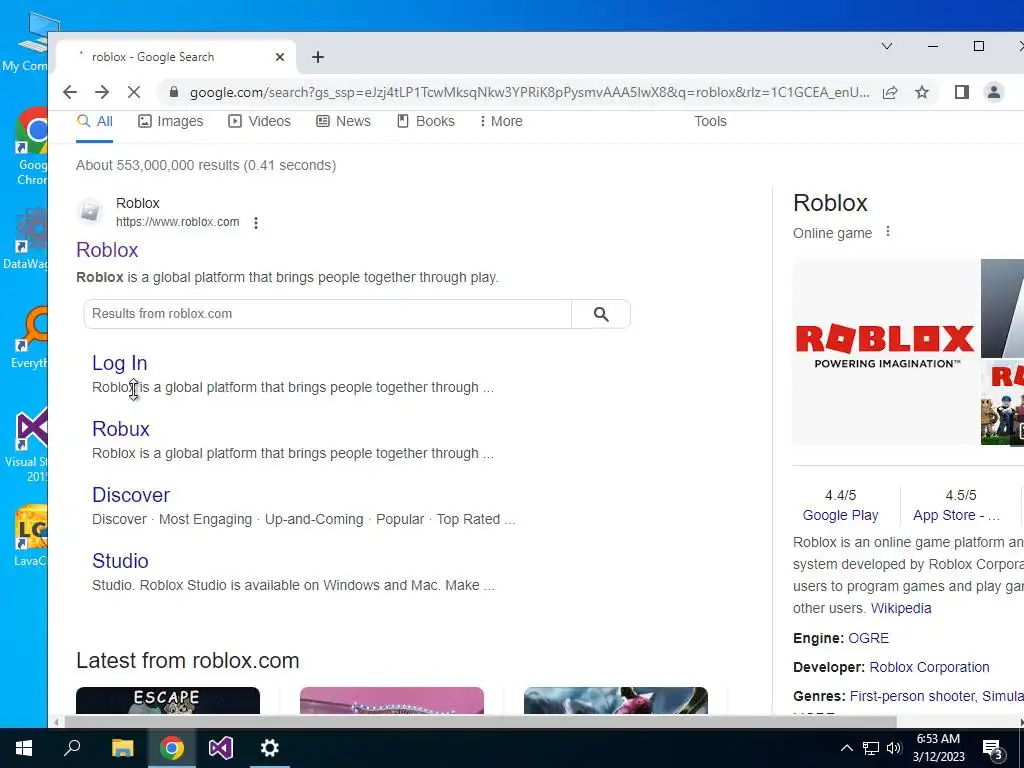Go back using the browser back arrow
This screenshot has height=768, width=1024.
(70, 92)
